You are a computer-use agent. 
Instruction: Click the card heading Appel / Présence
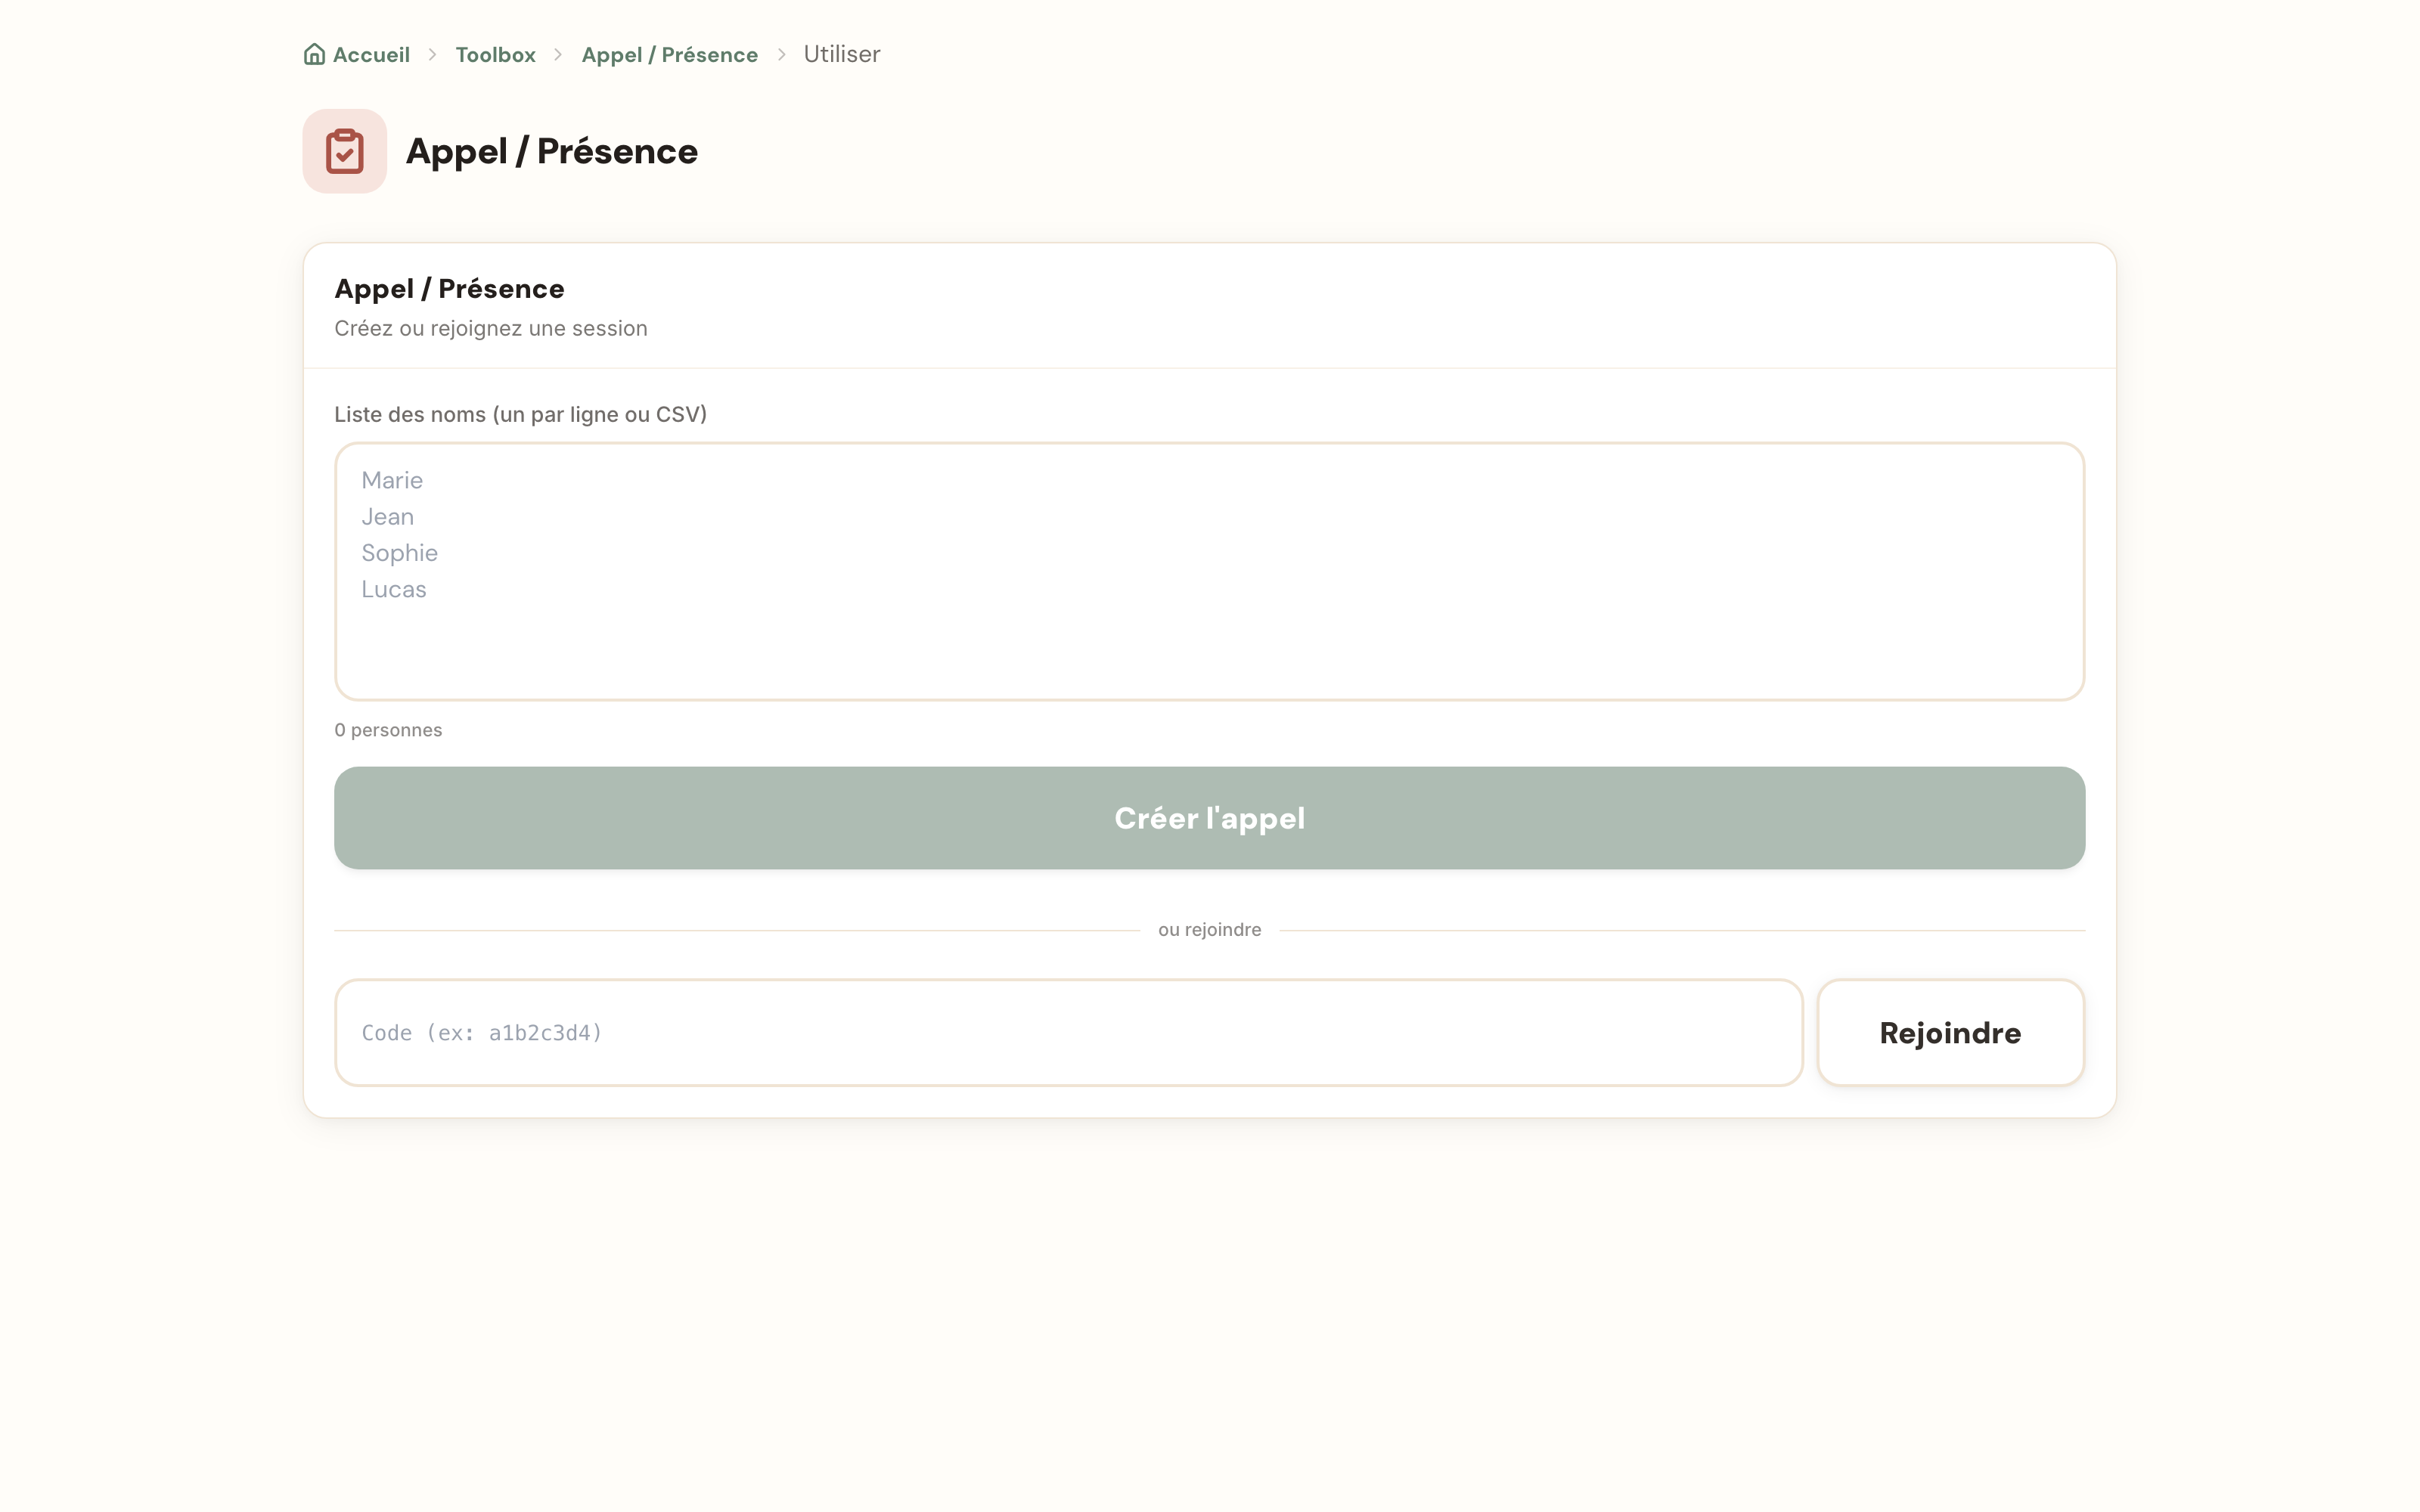pos(450,288)
